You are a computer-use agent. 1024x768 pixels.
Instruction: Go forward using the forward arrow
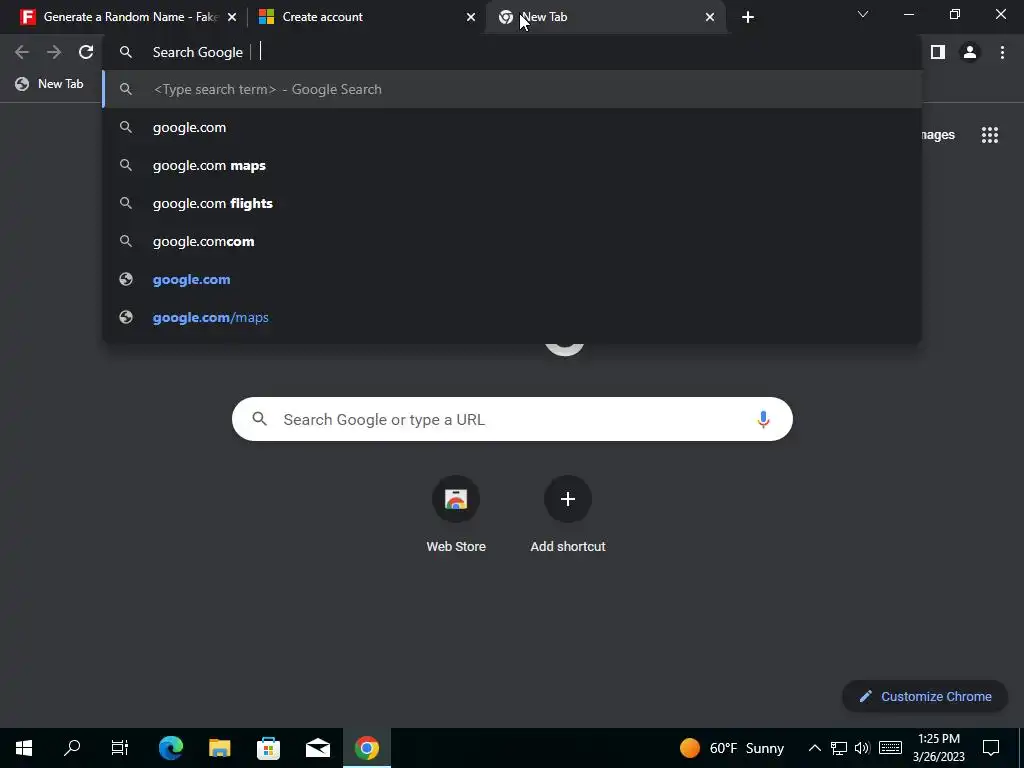tap(54, 52)
